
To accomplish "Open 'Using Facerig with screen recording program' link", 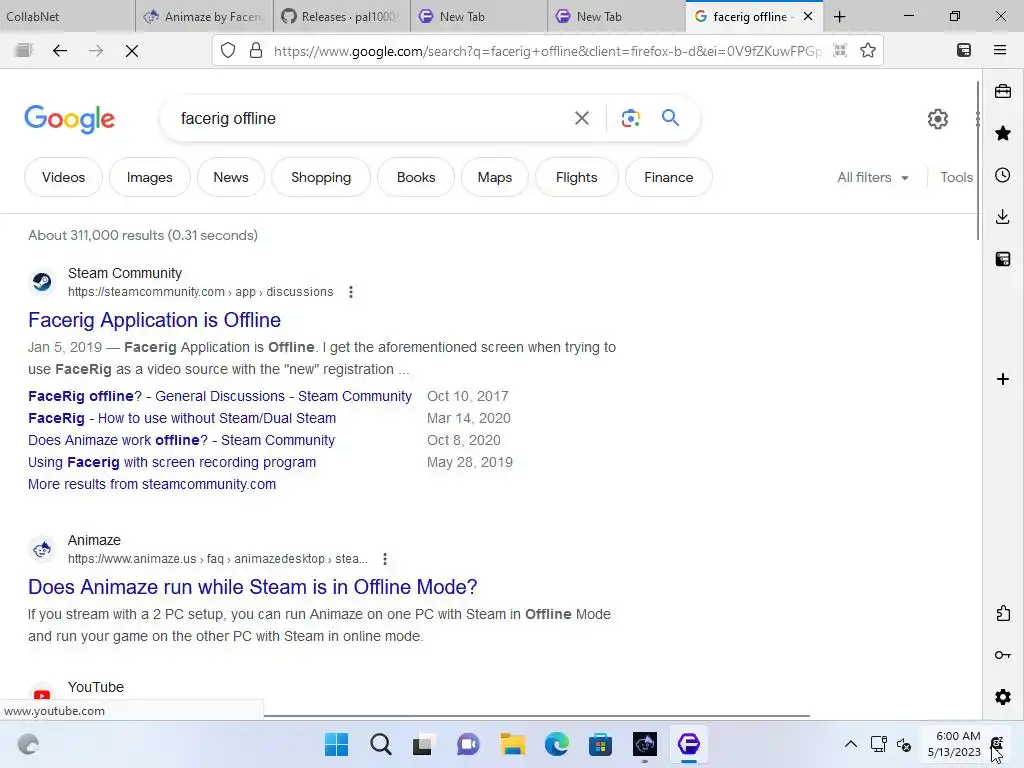I will click(172, 462).
